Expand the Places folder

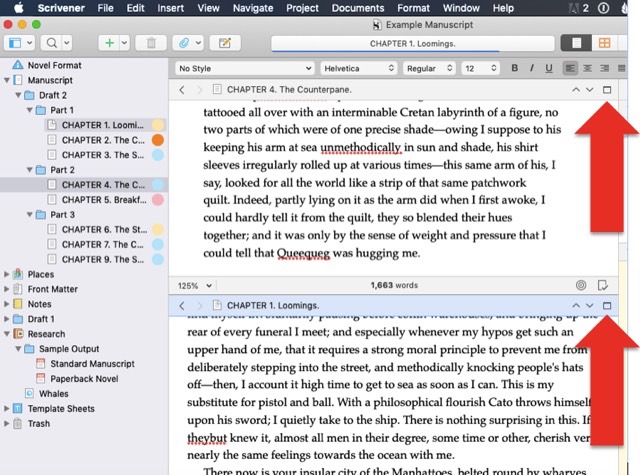click(x=7, y=274)
